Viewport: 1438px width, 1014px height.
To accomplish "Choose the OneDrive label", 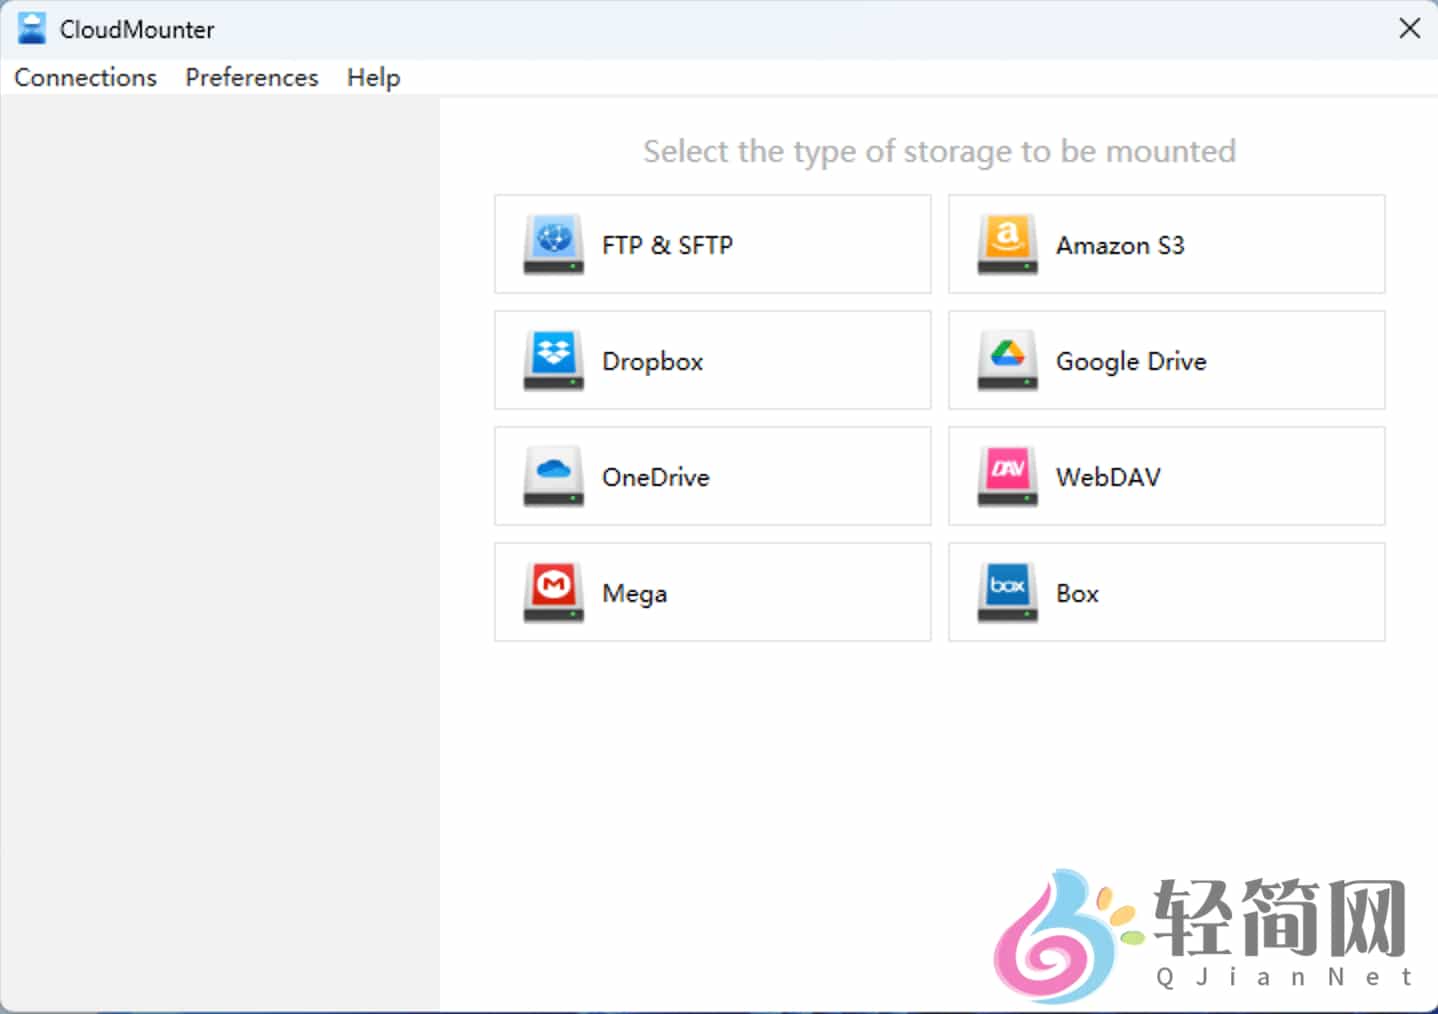I will (x=655, y=477).
